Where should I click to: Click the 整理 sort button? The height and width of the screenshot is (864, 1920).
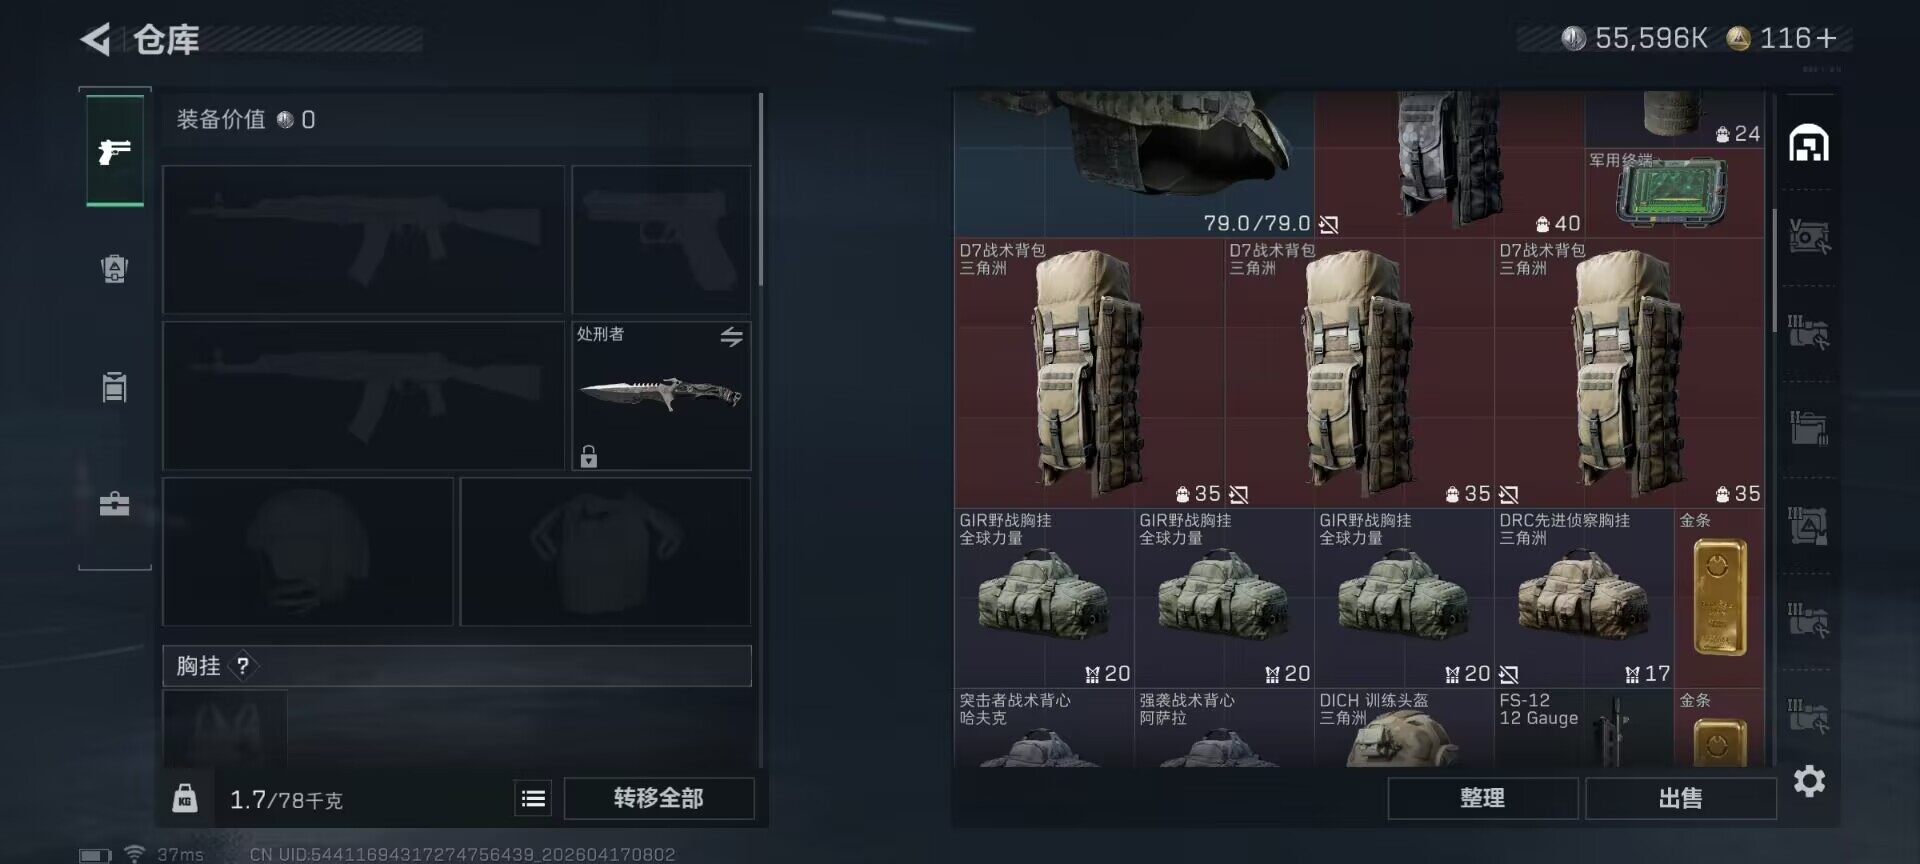1482,798
